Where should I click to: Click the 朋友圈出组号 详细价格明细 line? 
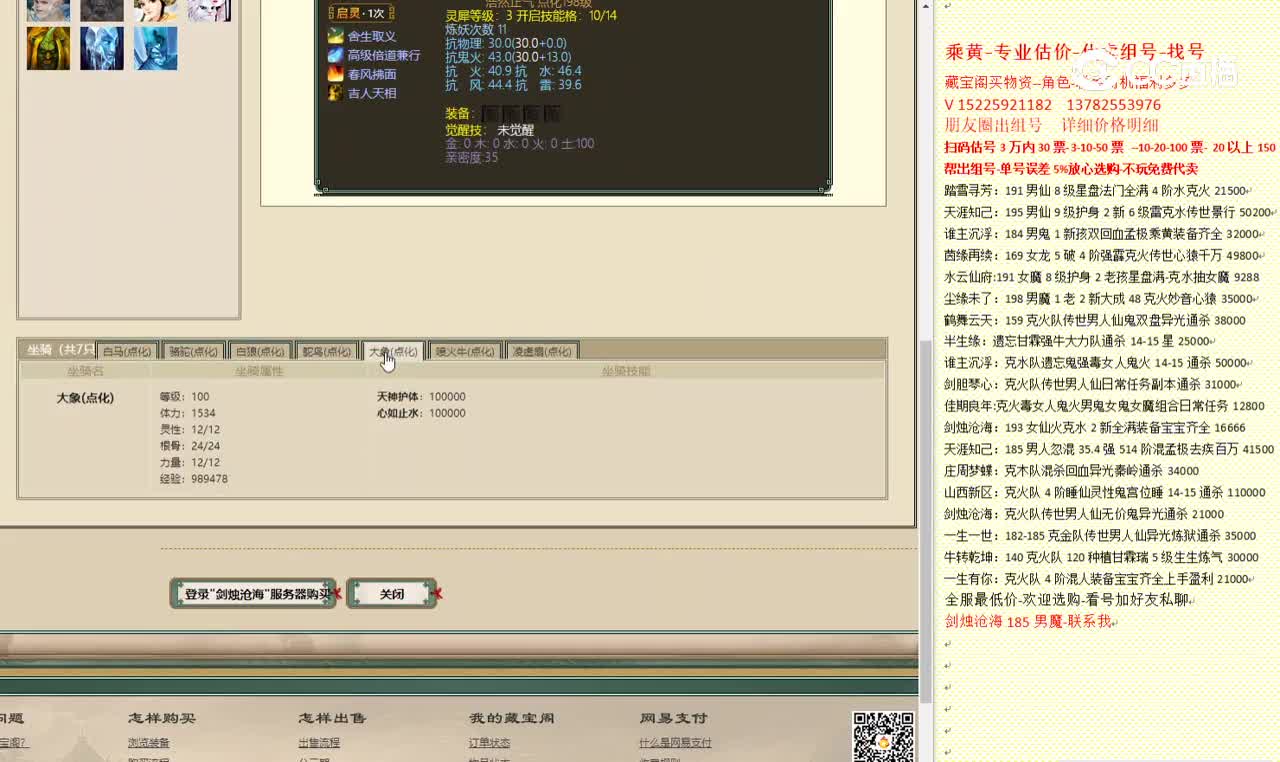point(1052,125)
